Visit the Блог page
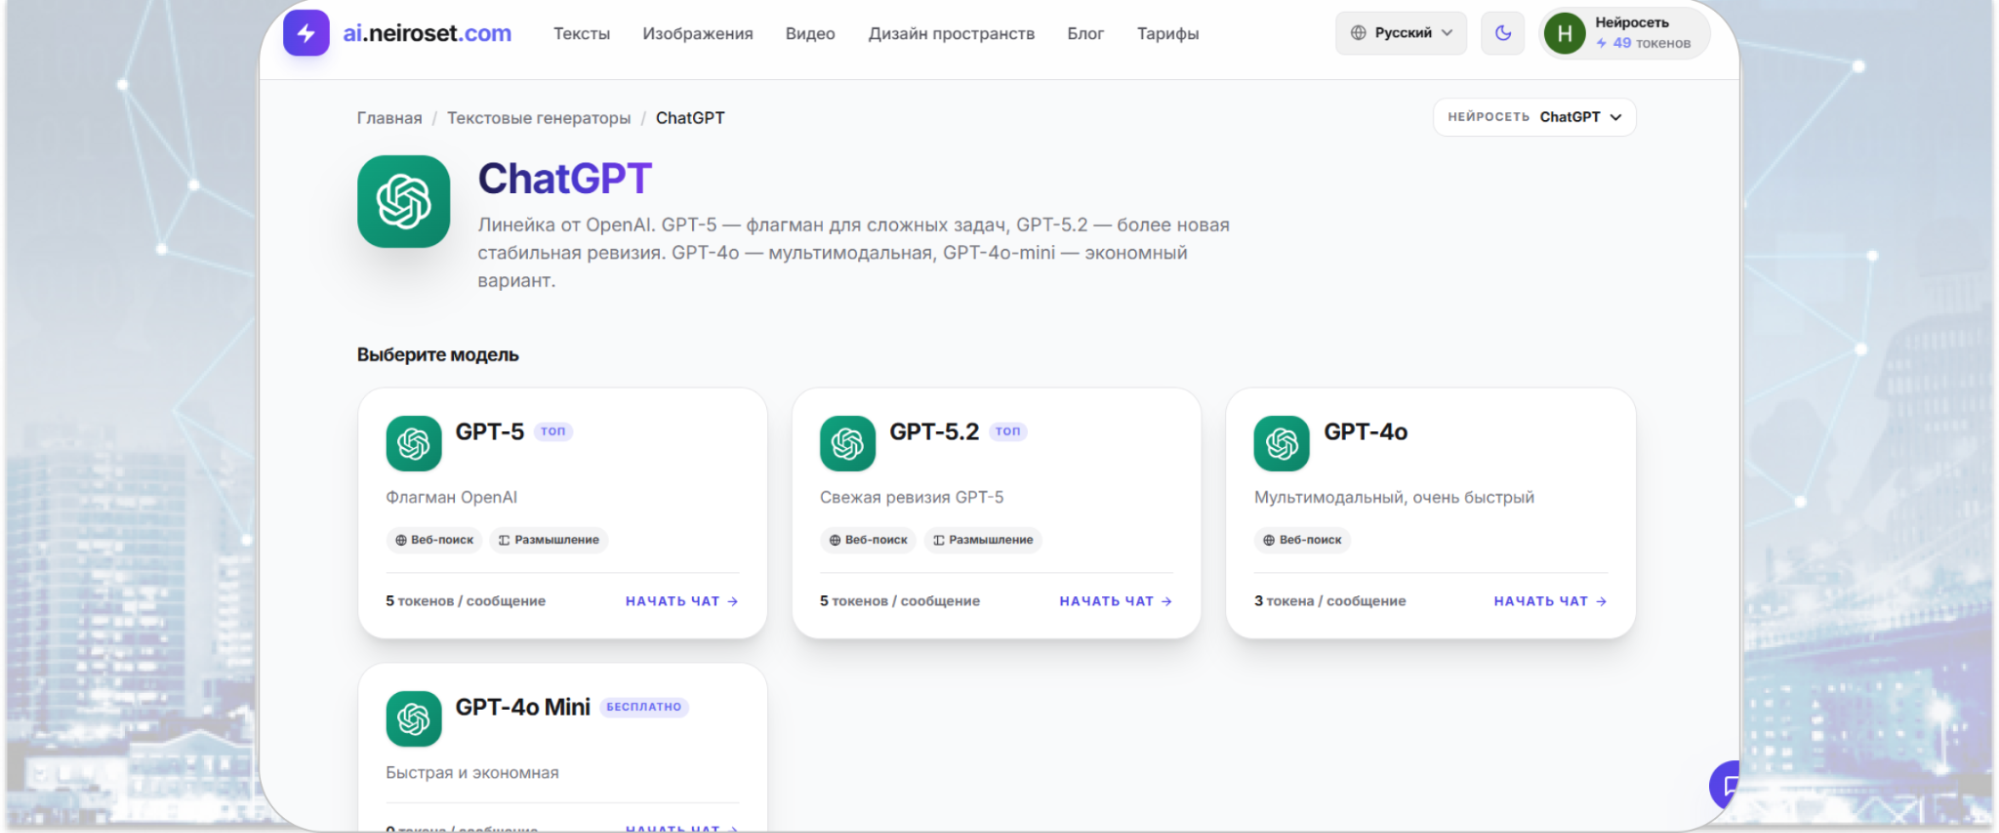The height and width of the screenshot is (833, 1999). [1085, 34]
